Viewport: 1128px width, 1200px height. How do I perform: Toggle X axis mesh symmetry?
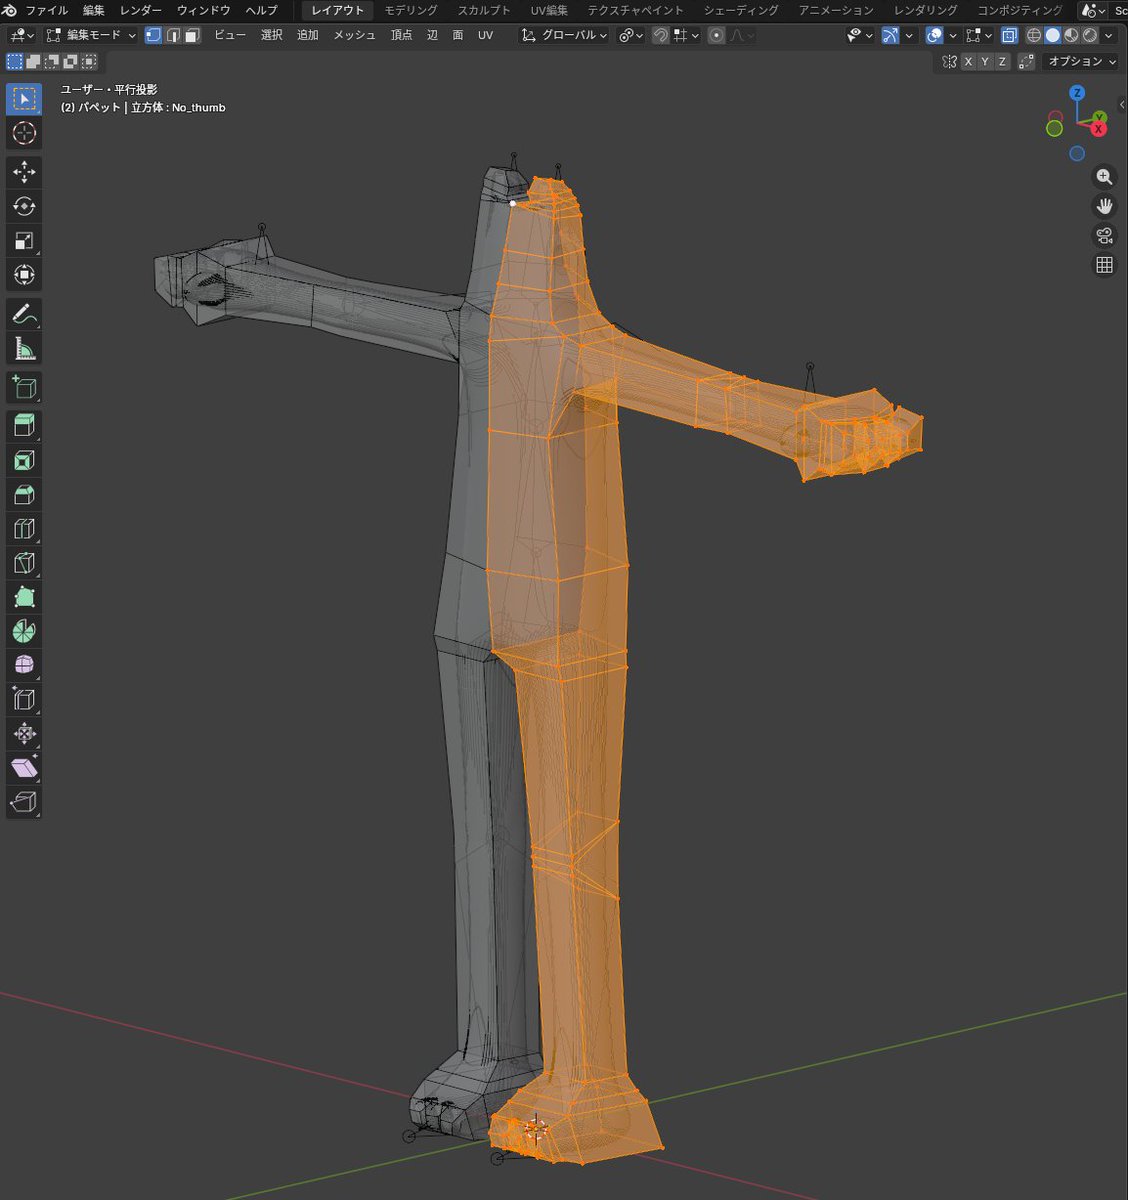(968, 62)
